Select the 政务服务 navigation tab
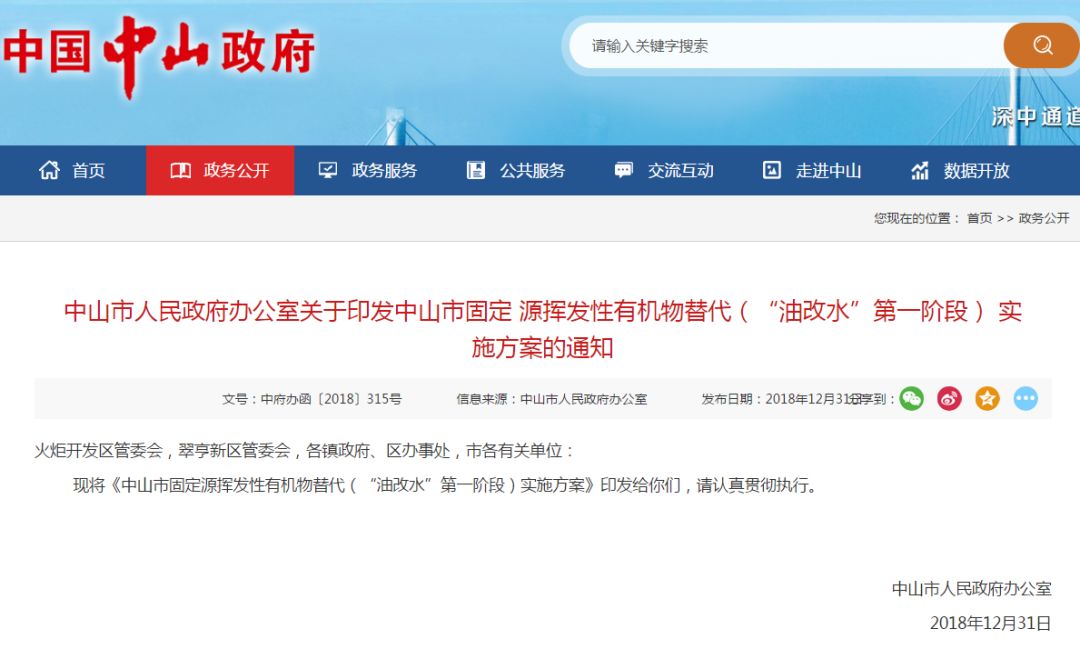Viewport: 1080px width, 659px height. (x=368, y=170)
